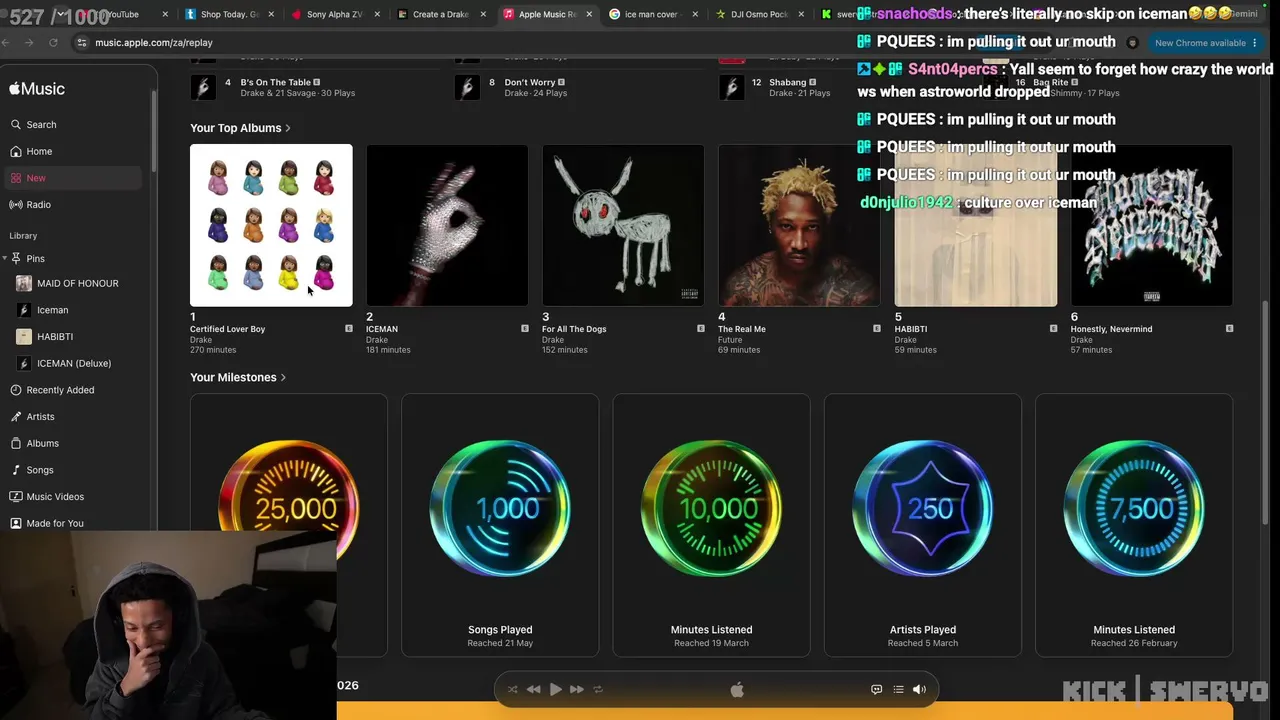Select the New section in sidebar
The width and height of the screenshot is (1280, 720).
click(x=75, y=178)
